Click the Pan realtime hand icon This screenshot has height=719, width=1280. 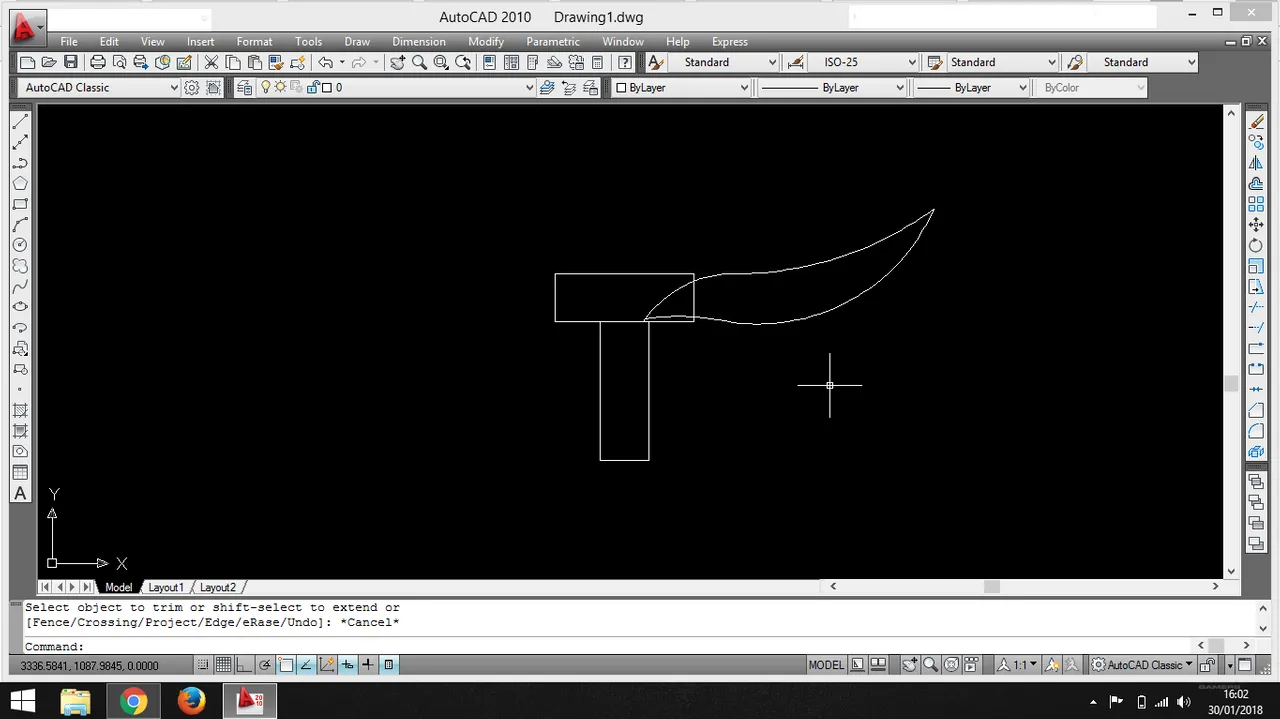pyautogui.click(x=398, y=62)
